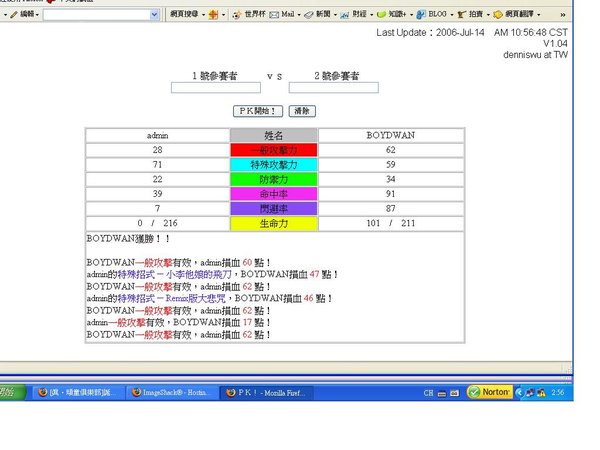600x450 pixels.
Task: Click the BOYDWAN獲勝!! result text
Action: point(128,239)
